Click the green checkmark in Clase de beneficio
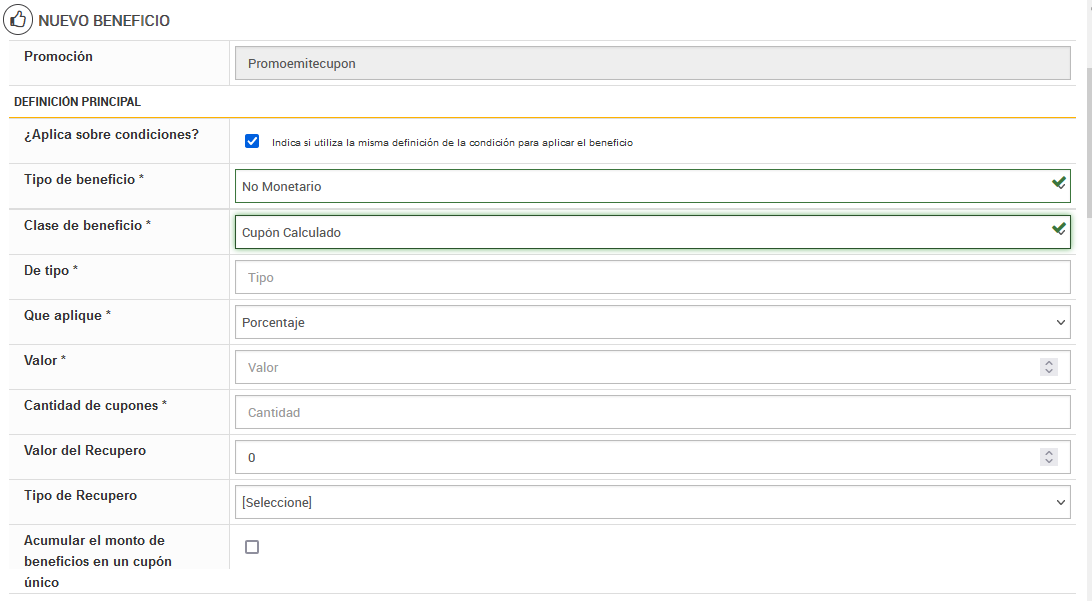The image size is (1092, 601). coord(1058,229)
